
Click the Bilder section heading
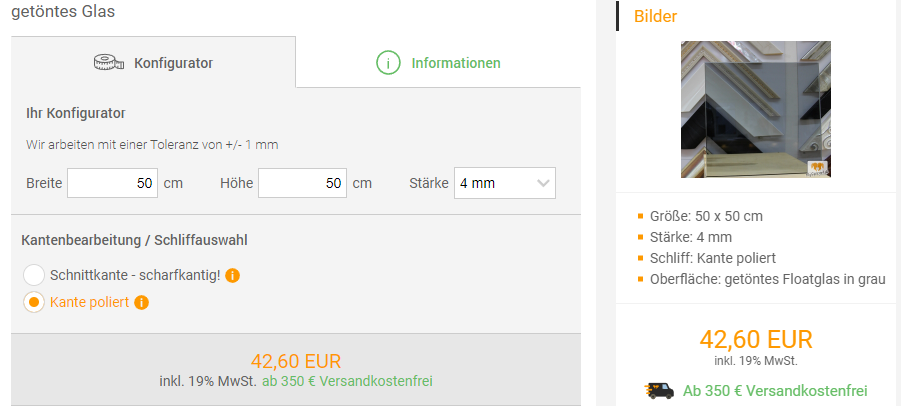tap(655, 16)
